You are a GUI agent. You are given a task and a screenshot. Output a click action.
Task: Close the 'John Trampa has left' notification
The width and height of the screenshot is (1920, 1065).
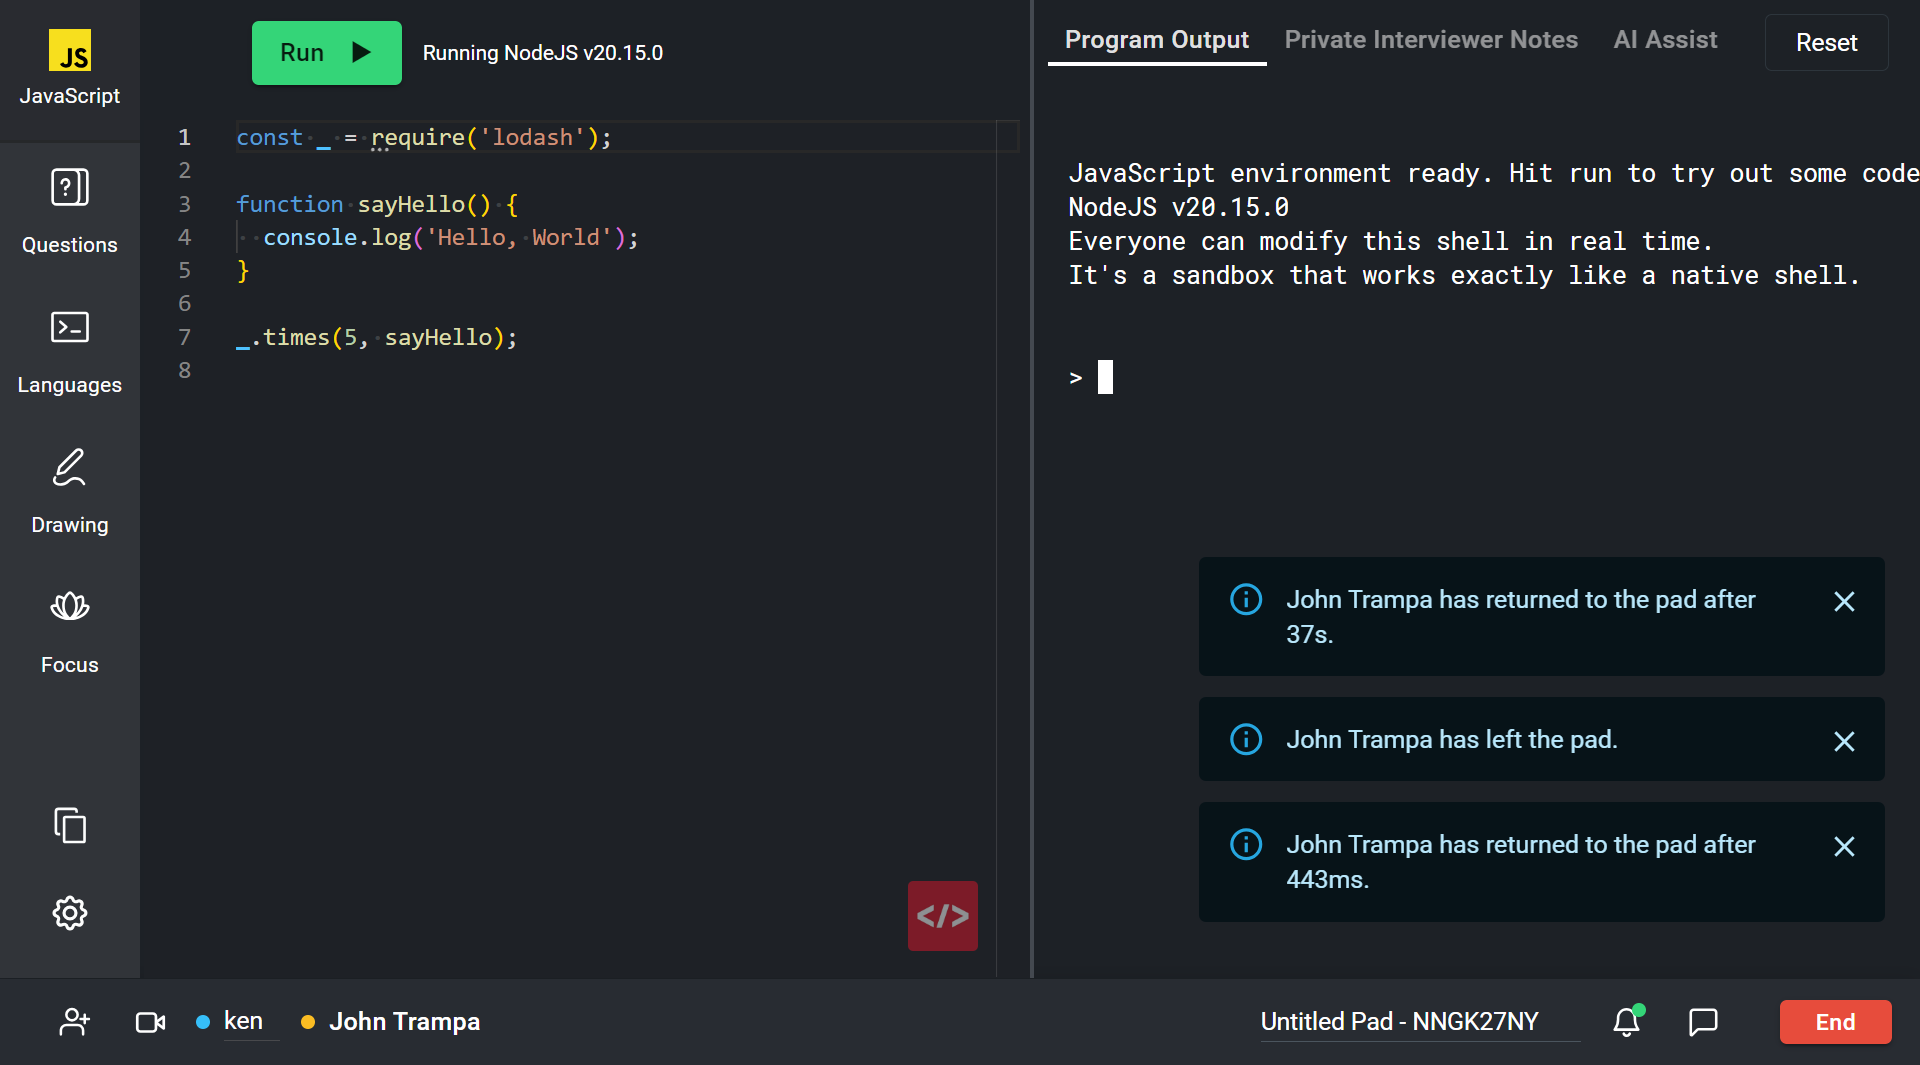(x=1844, y=741)
